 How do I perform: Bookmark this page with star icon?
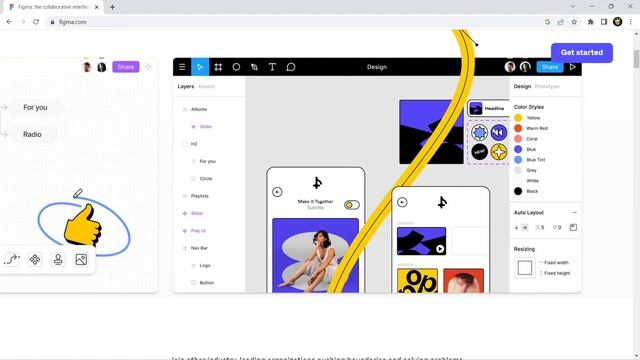point(574,22)
